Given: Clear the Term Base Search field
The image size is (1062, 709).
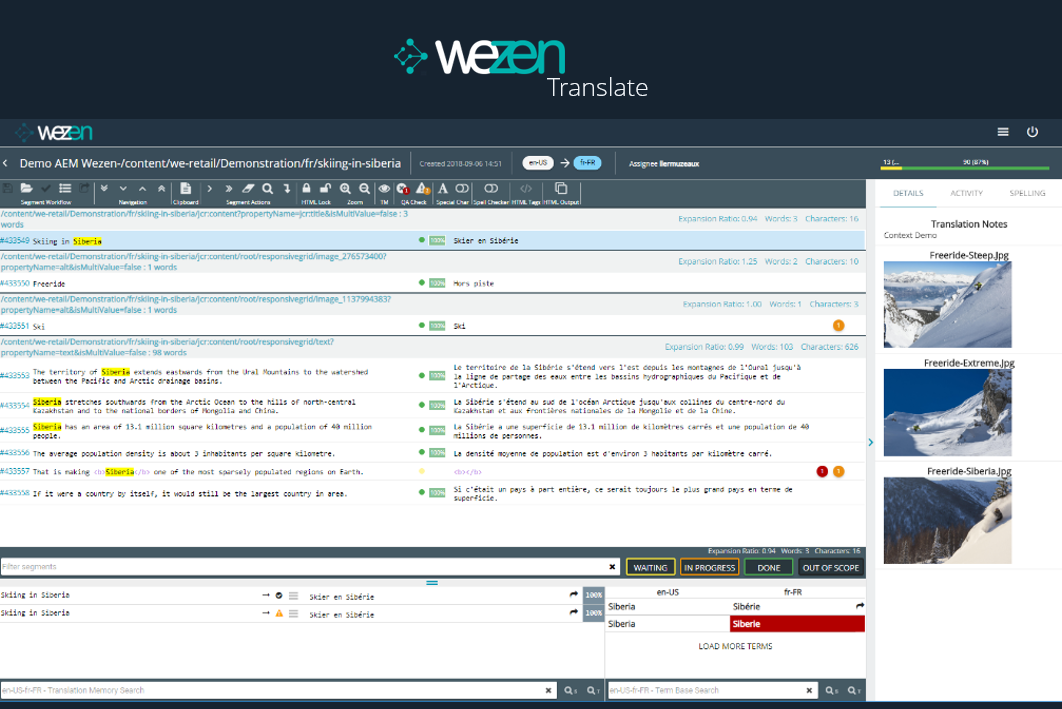Looking at the screenshot, I should 809,690.
